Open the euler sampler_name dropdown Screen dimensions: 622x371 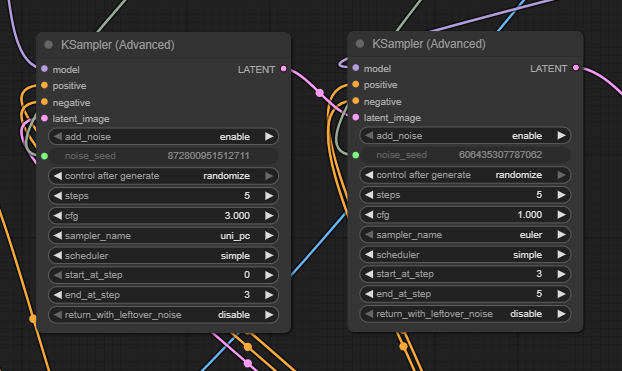[465, 235]
